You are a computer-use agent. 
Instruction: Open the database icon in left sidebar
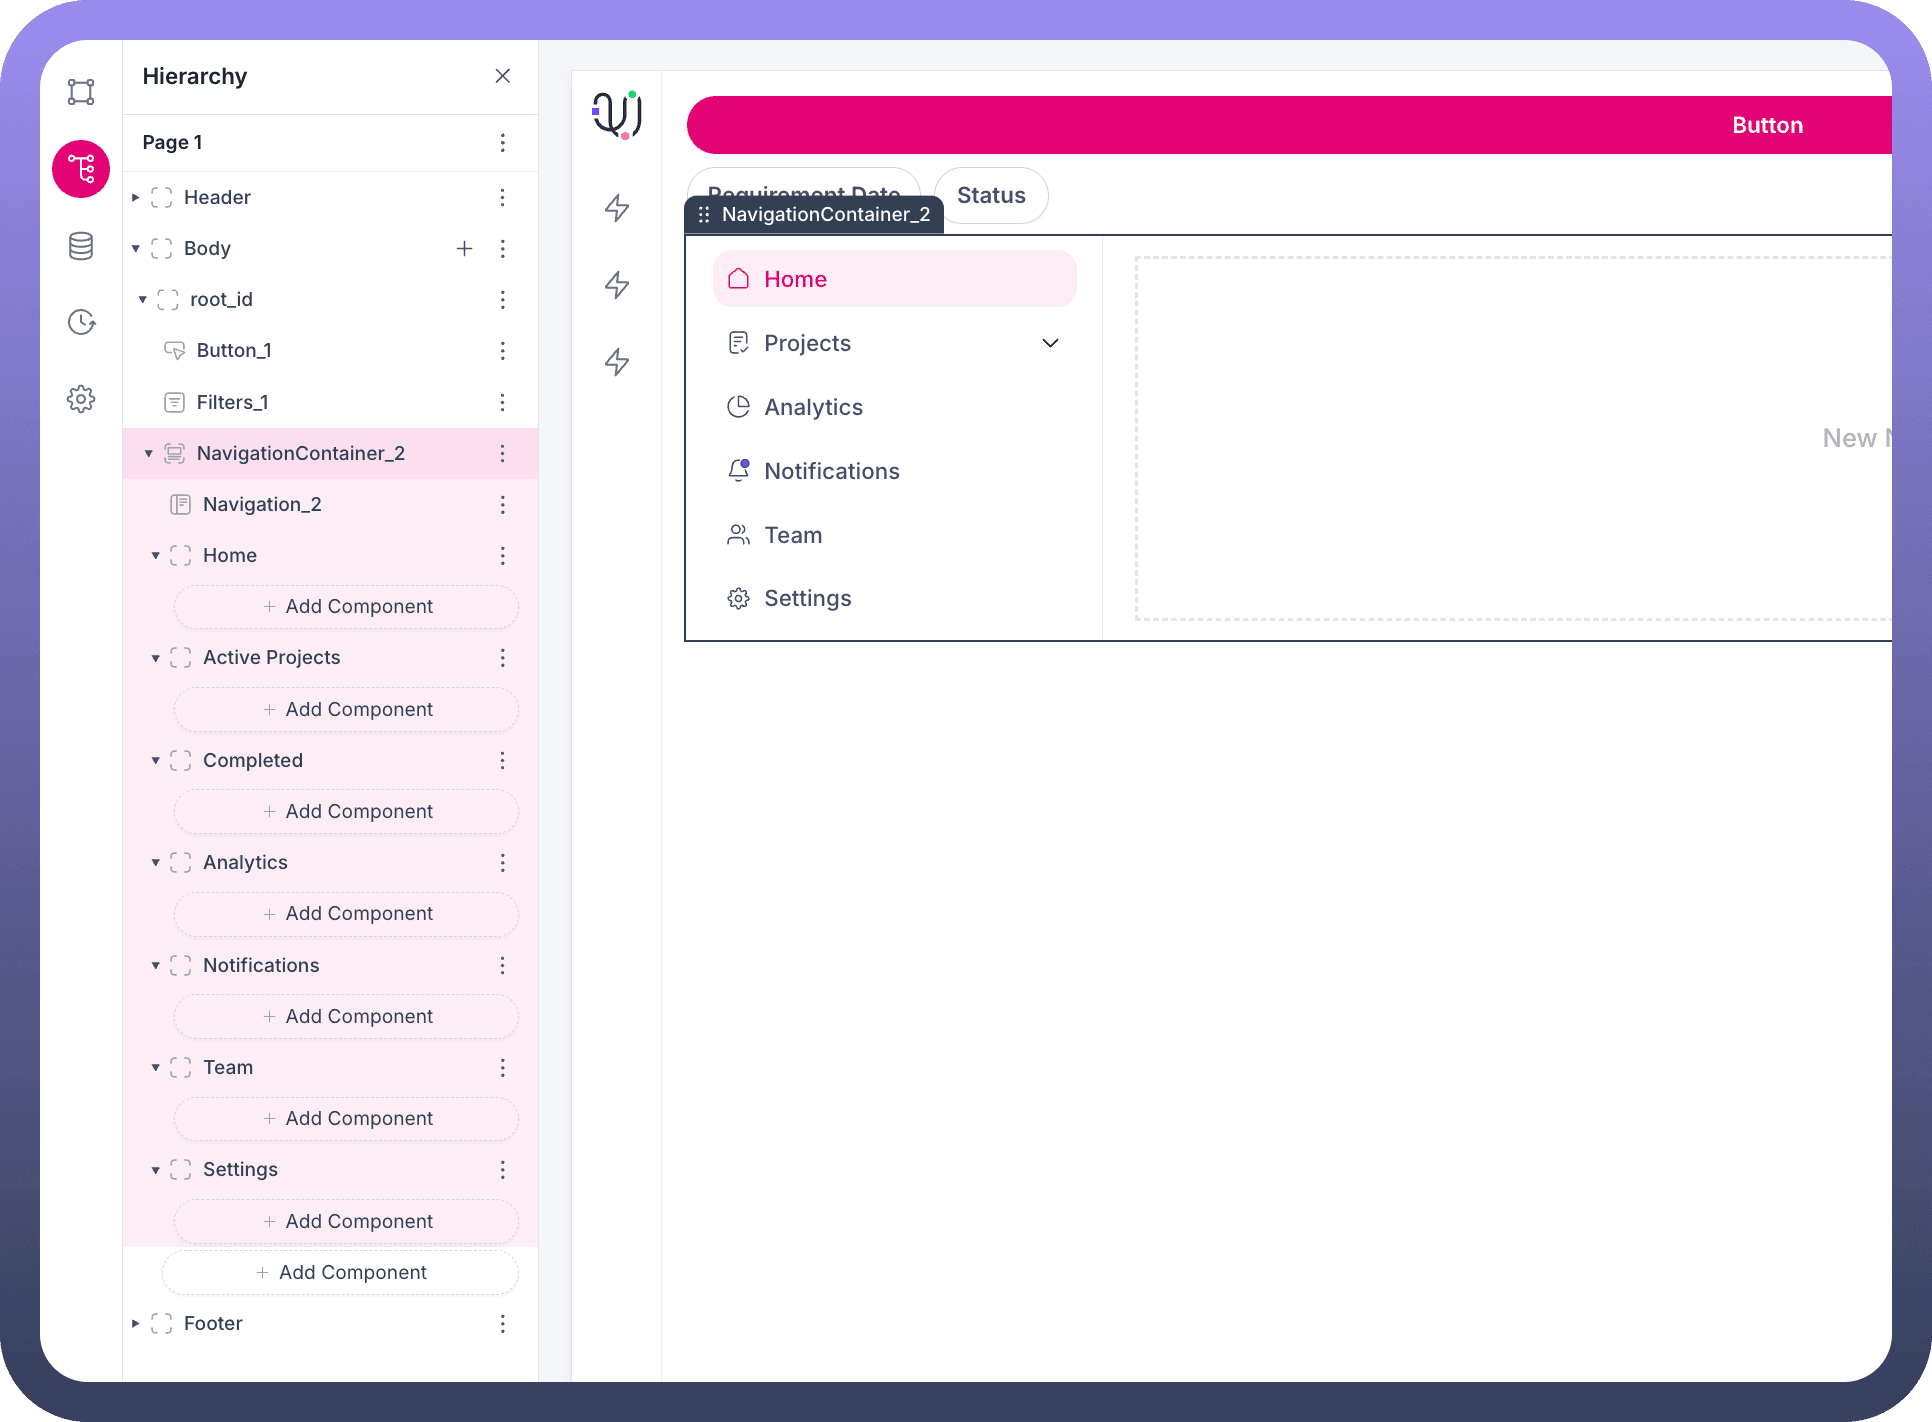pos(81,246)
